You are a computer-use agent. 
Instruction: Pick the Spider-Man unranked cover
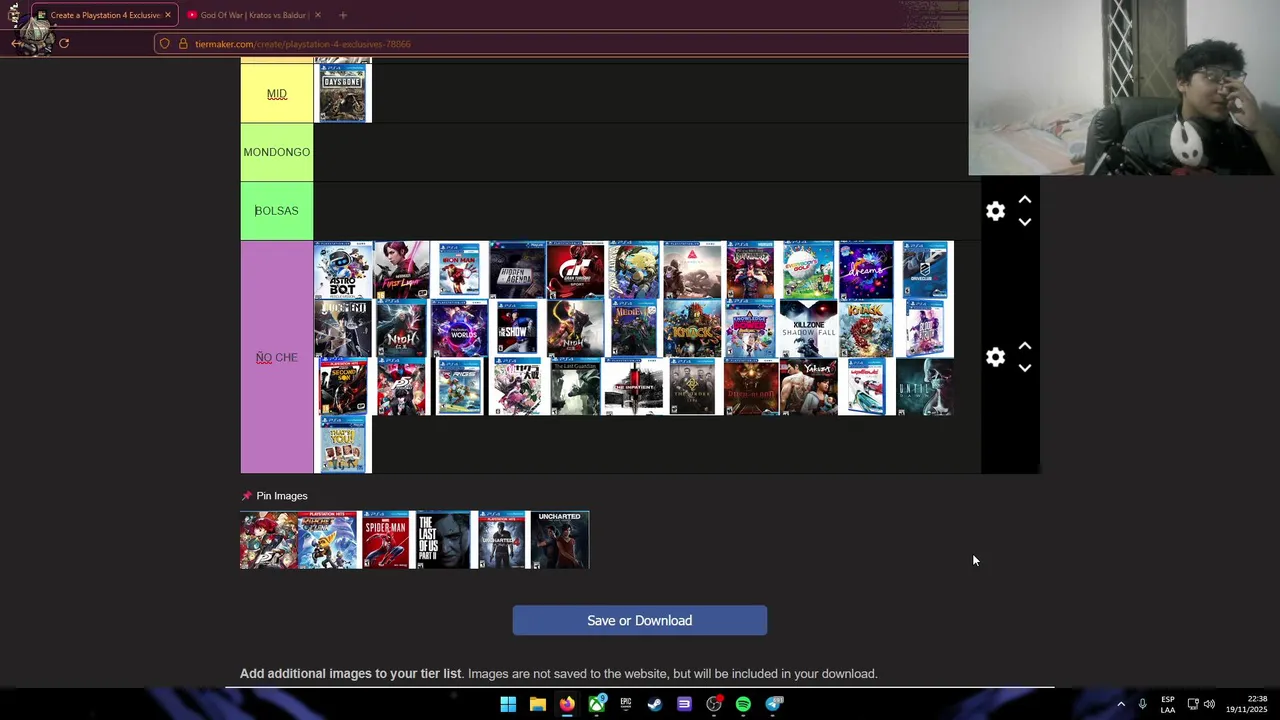pyautogui.click(x=385, y=540)
